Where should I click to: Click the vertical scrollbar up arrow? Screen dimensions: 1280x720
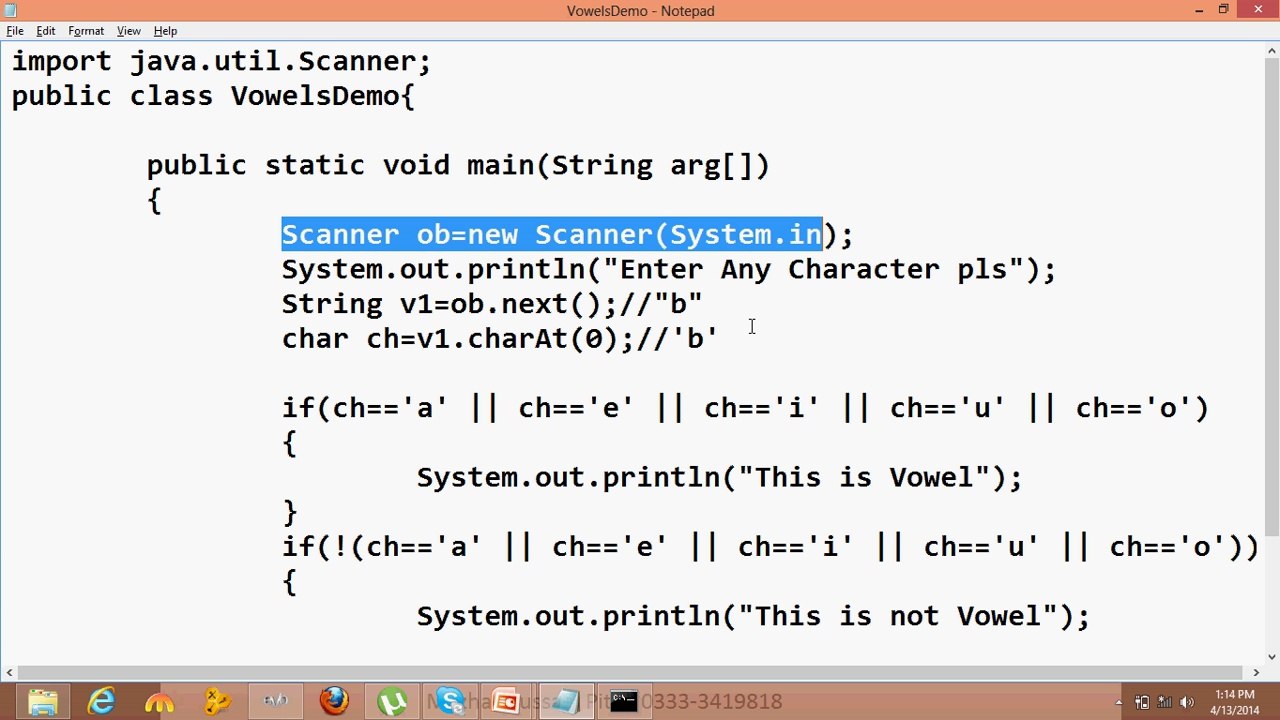tap(1272, 52)
